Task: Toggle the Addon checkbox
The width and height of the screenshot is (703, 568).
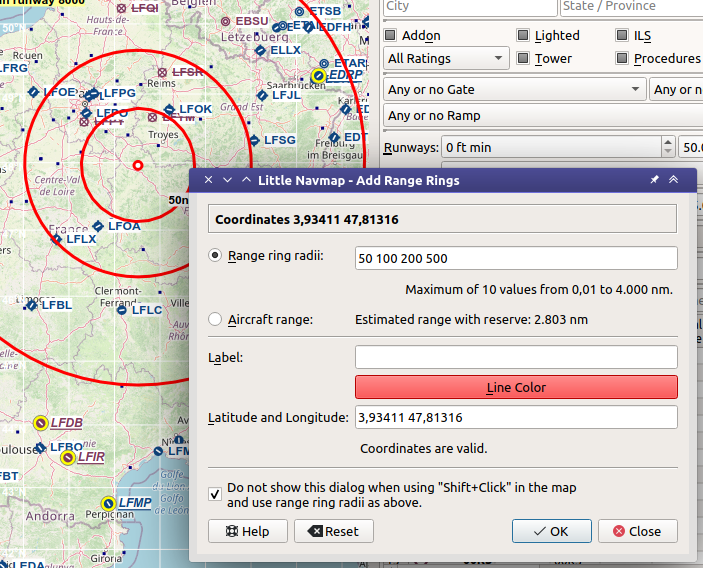Action: [391, 35]
